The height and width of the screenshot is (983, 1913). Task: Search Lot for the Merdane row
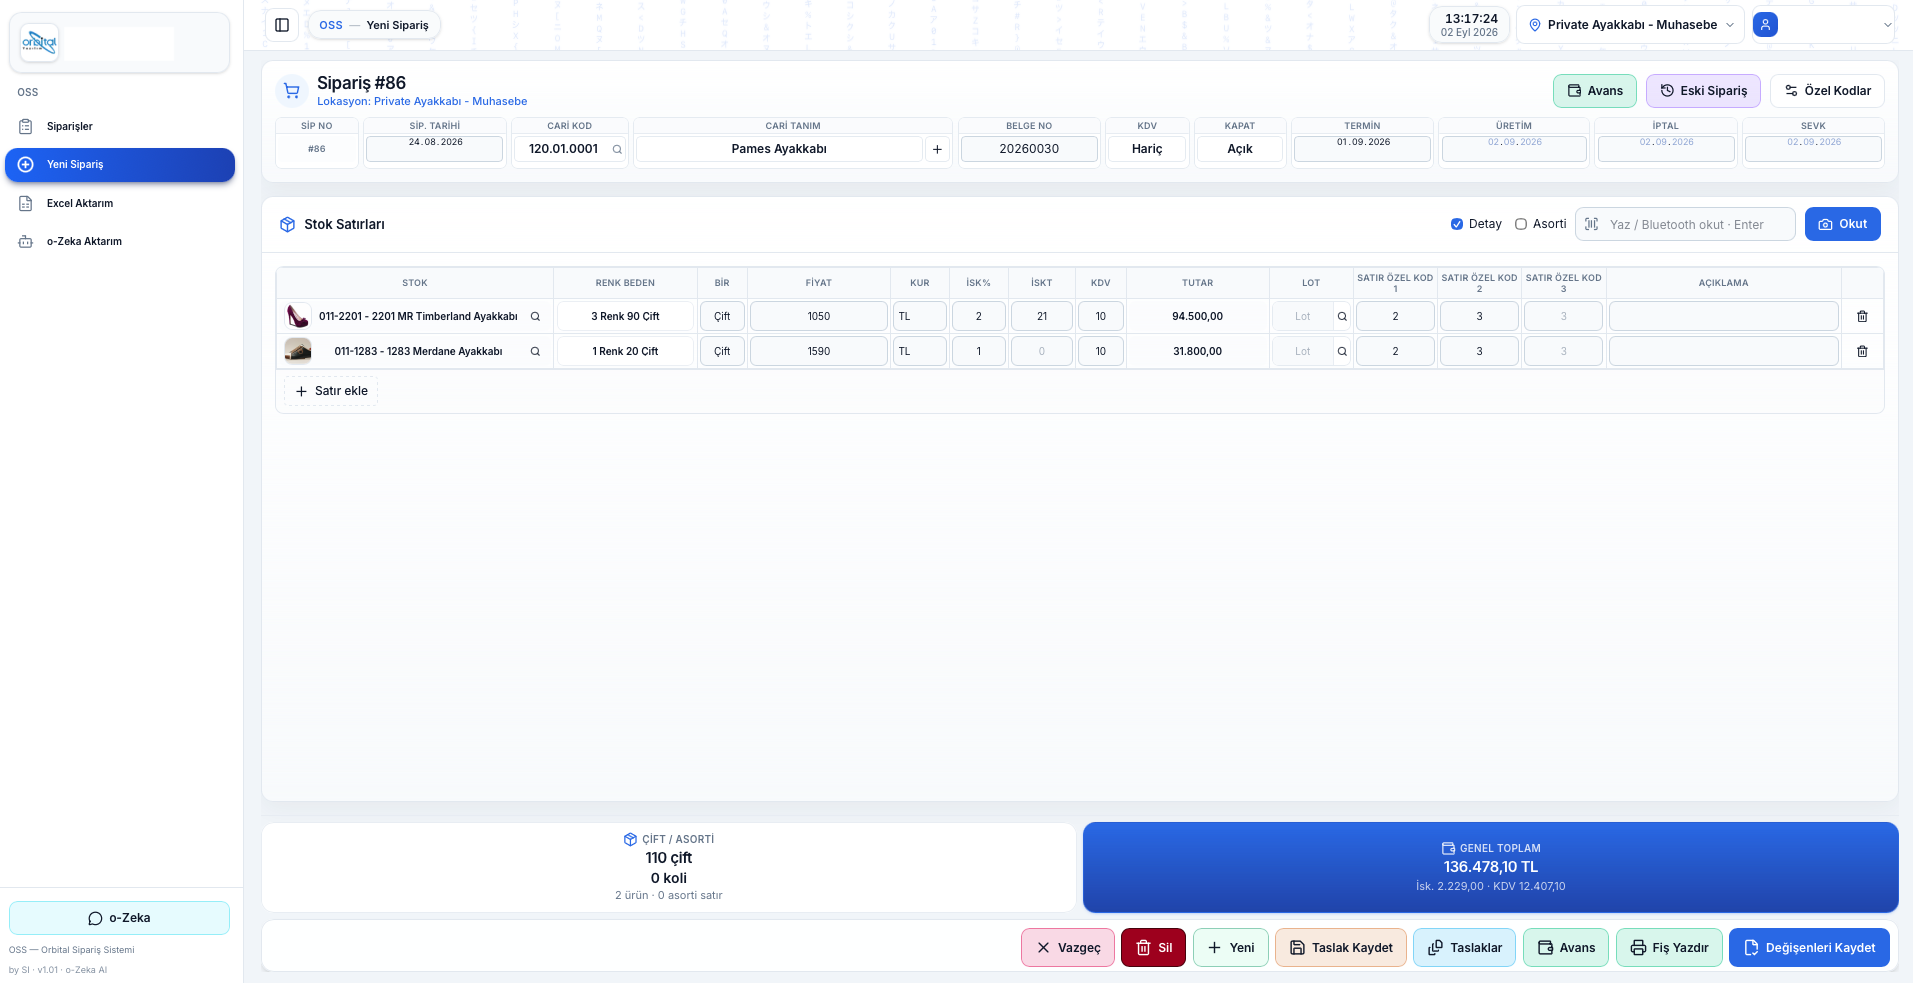tap(1342, 351)
